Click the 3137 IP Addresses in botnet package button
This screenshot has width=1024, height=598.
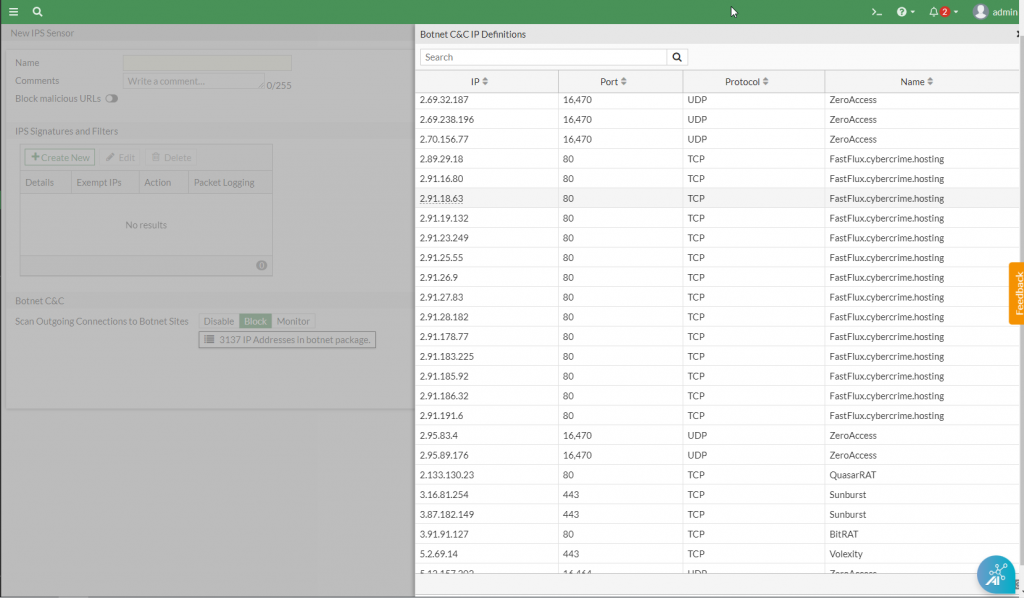287,340
